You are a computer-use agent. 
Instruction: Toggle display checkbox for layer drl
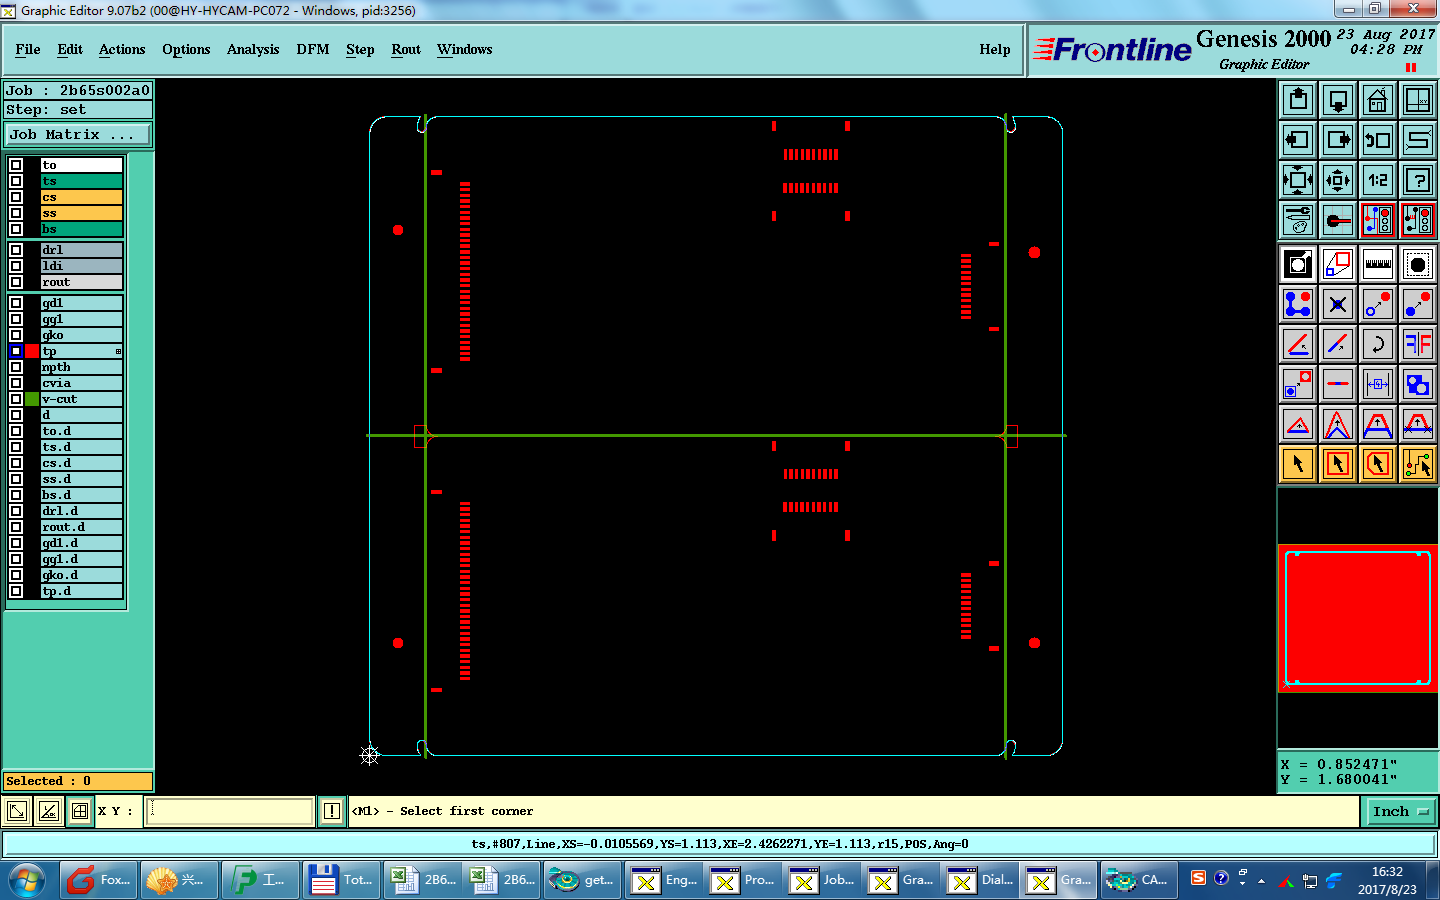(16, 250)
